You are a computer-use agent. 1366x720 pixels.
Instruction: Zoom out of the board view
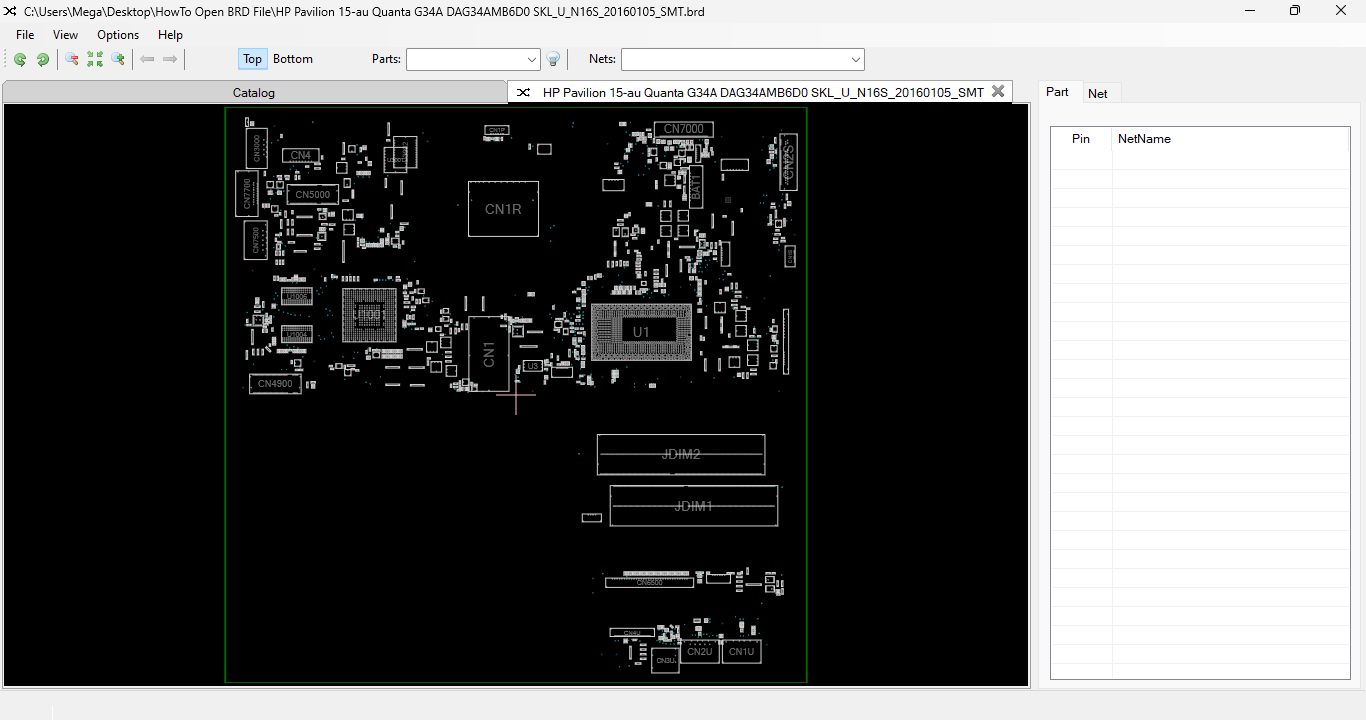(72, 60)
